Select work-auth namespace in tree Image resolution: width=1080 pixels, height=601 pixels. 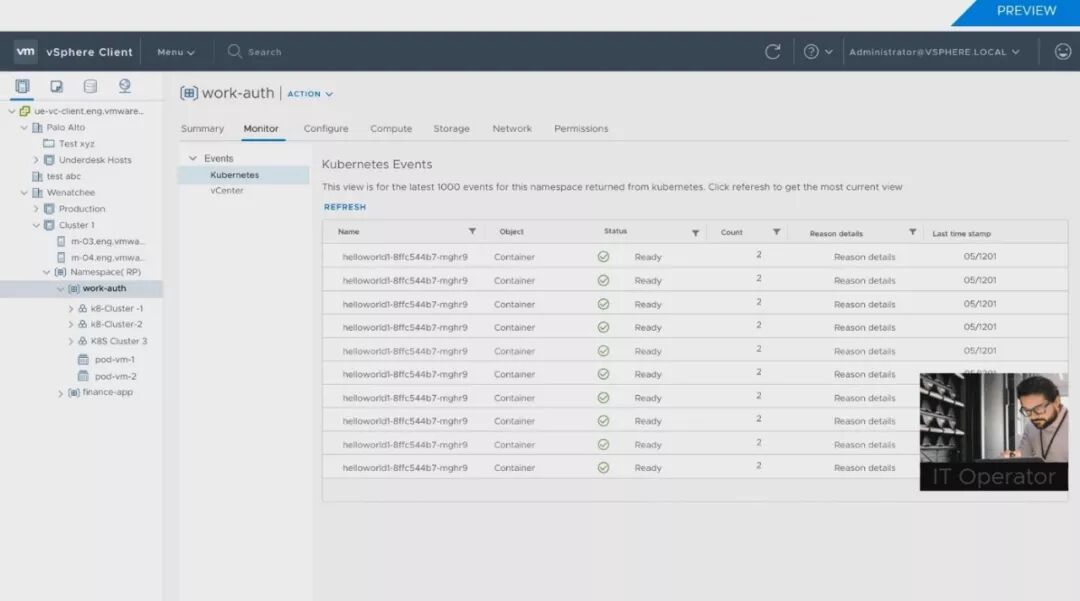tap(104, 288)
